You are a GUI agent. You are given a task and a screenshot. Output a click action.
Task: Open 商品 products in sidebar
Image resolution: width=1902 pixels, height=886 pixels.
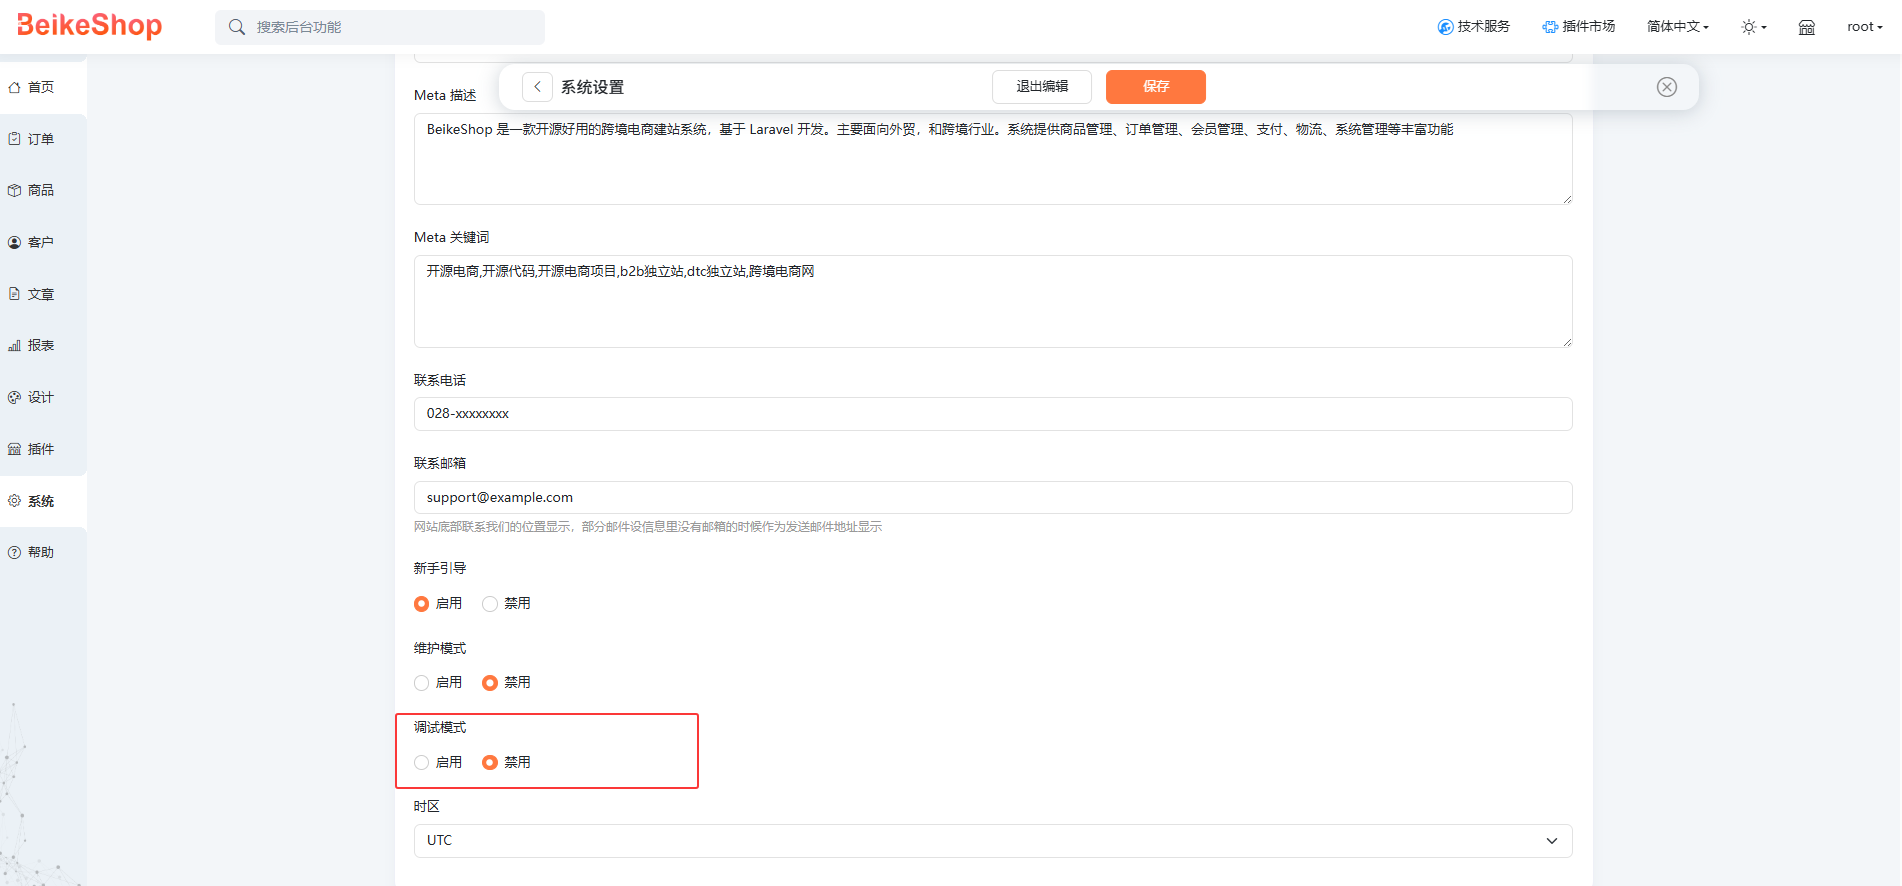coord(40,190)
